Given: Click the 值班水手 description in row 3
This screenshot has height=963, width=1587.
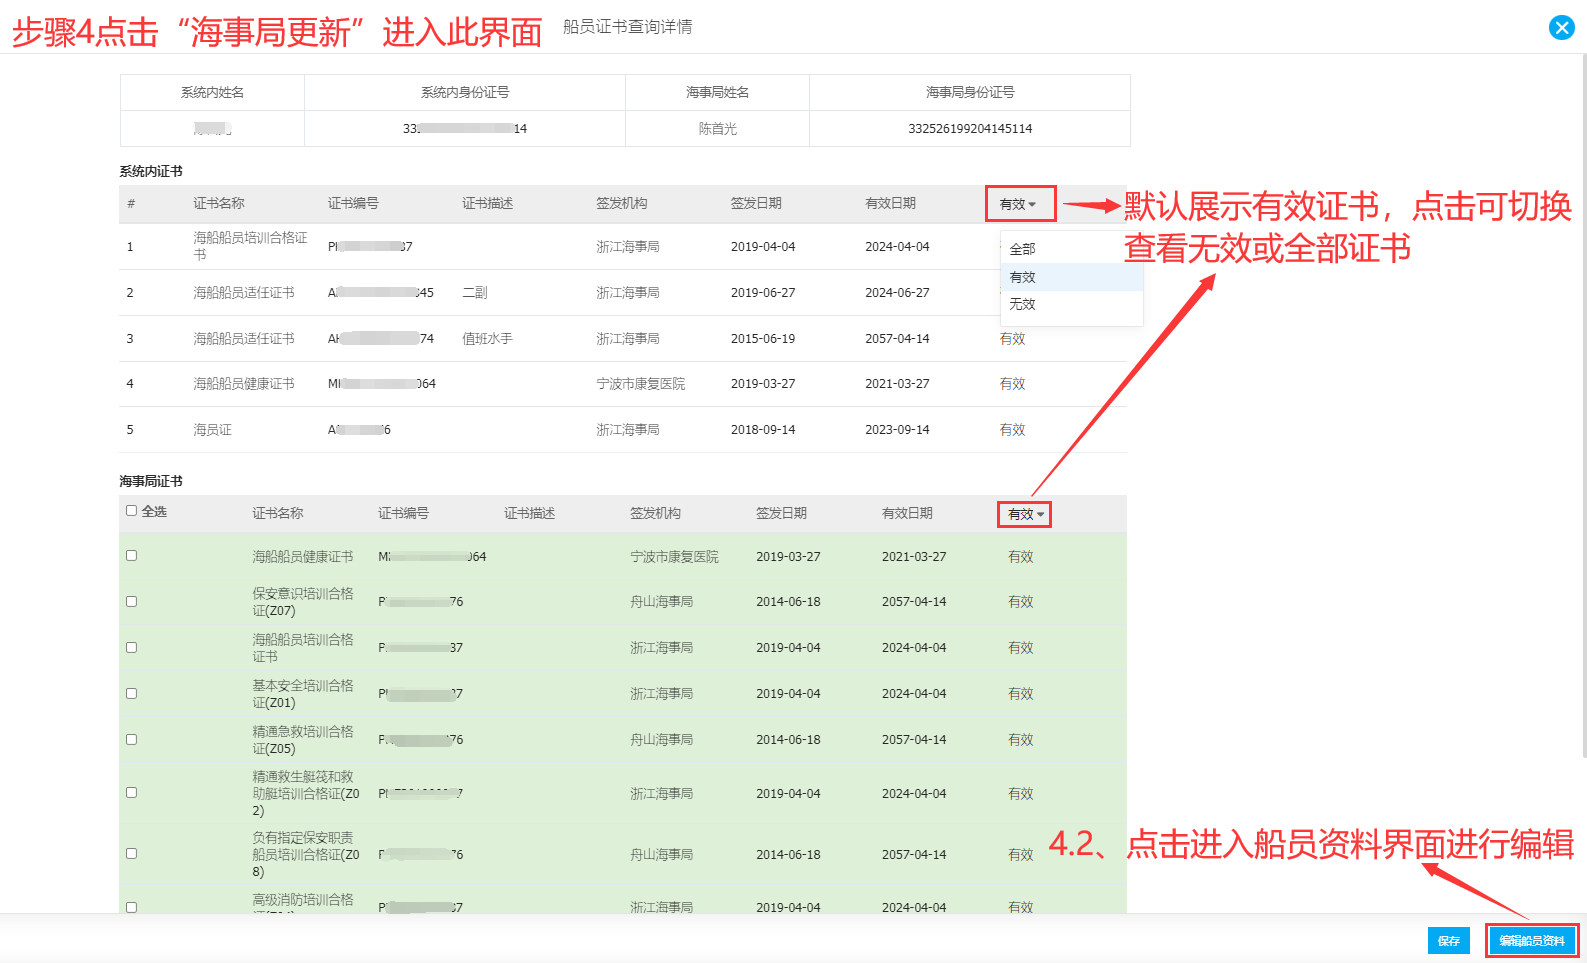Looking at the screenshot, I should 487,339.
